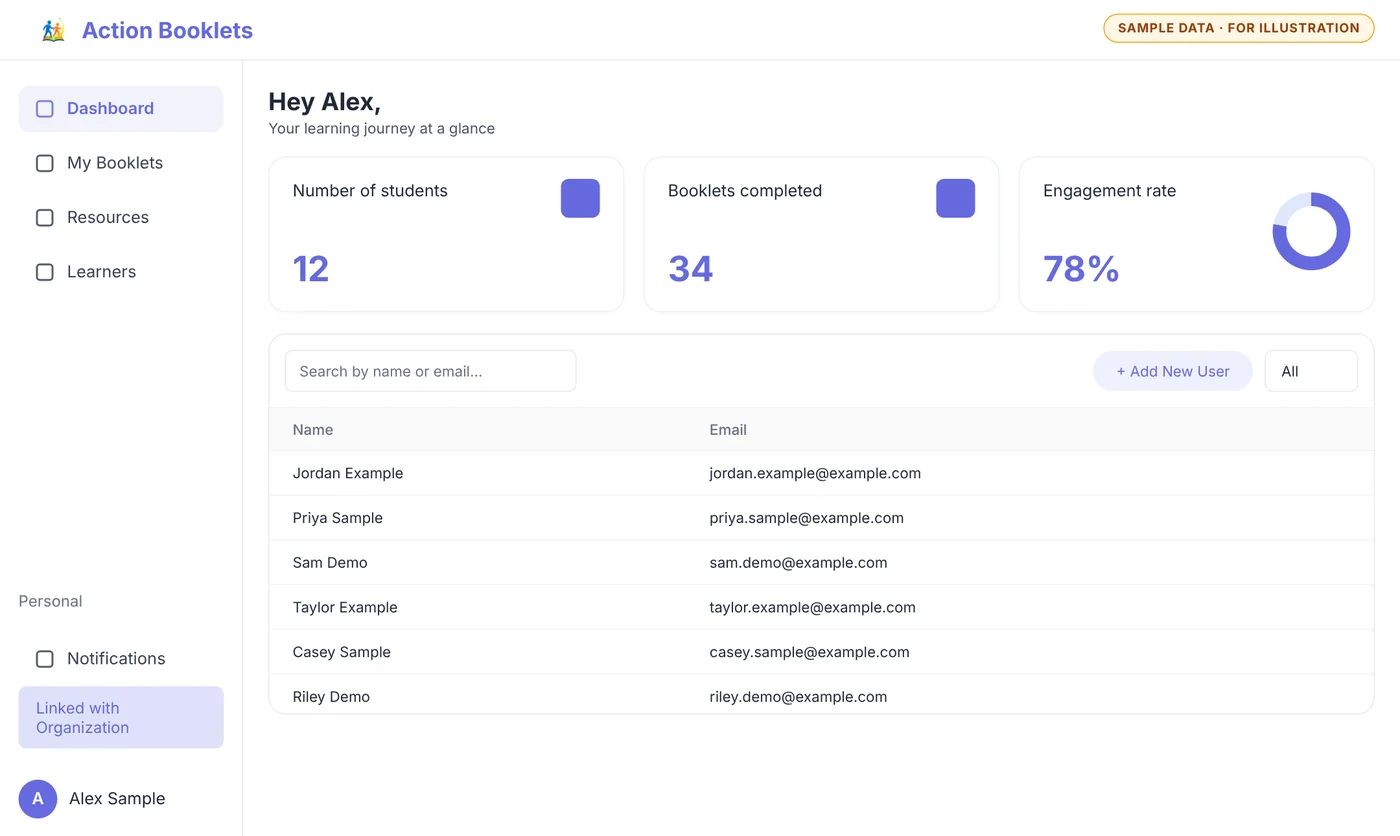Click the email jordan.example@example.com
This screenshot has height=836, width=1400.
click(815, 474)
